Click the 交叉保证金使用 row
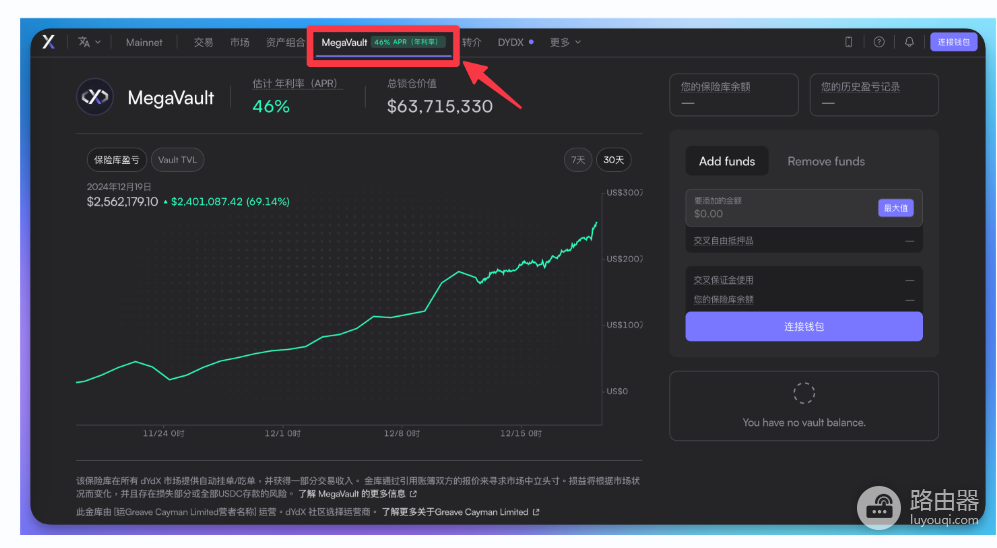The height and width of the screenshot is (548, 997). click(804, 280)
